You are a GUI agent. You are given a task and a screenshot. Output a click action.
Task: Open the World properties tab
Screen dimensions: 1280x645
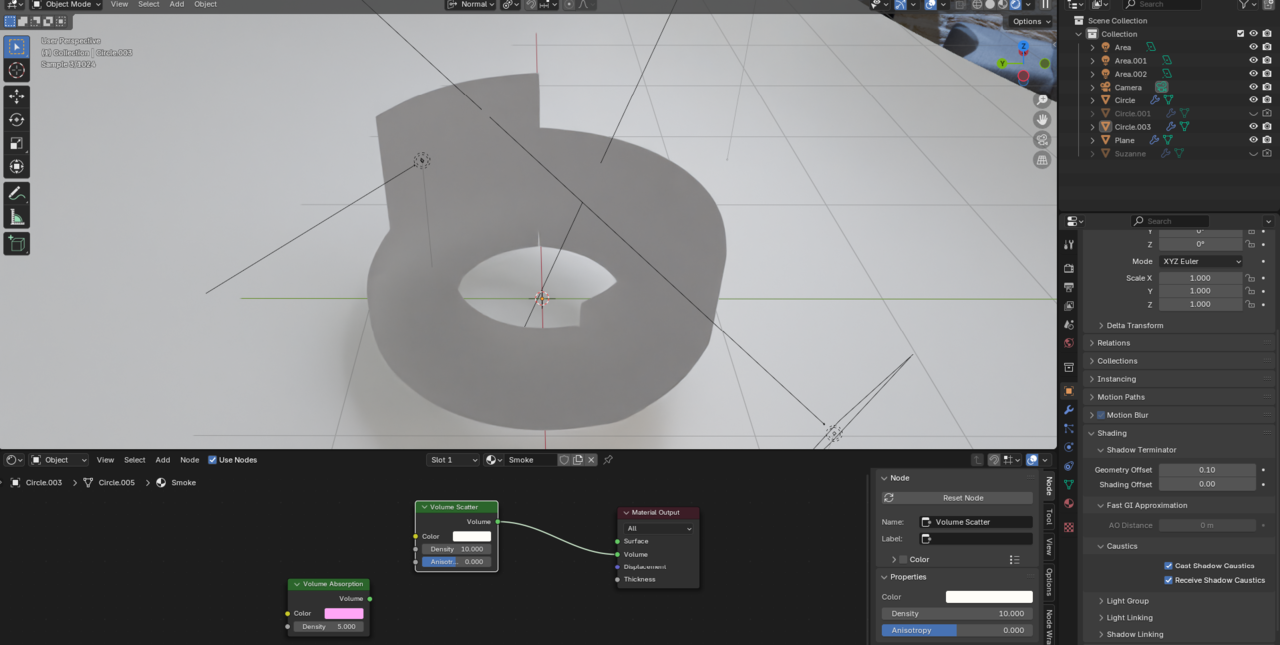(1069, 343)
